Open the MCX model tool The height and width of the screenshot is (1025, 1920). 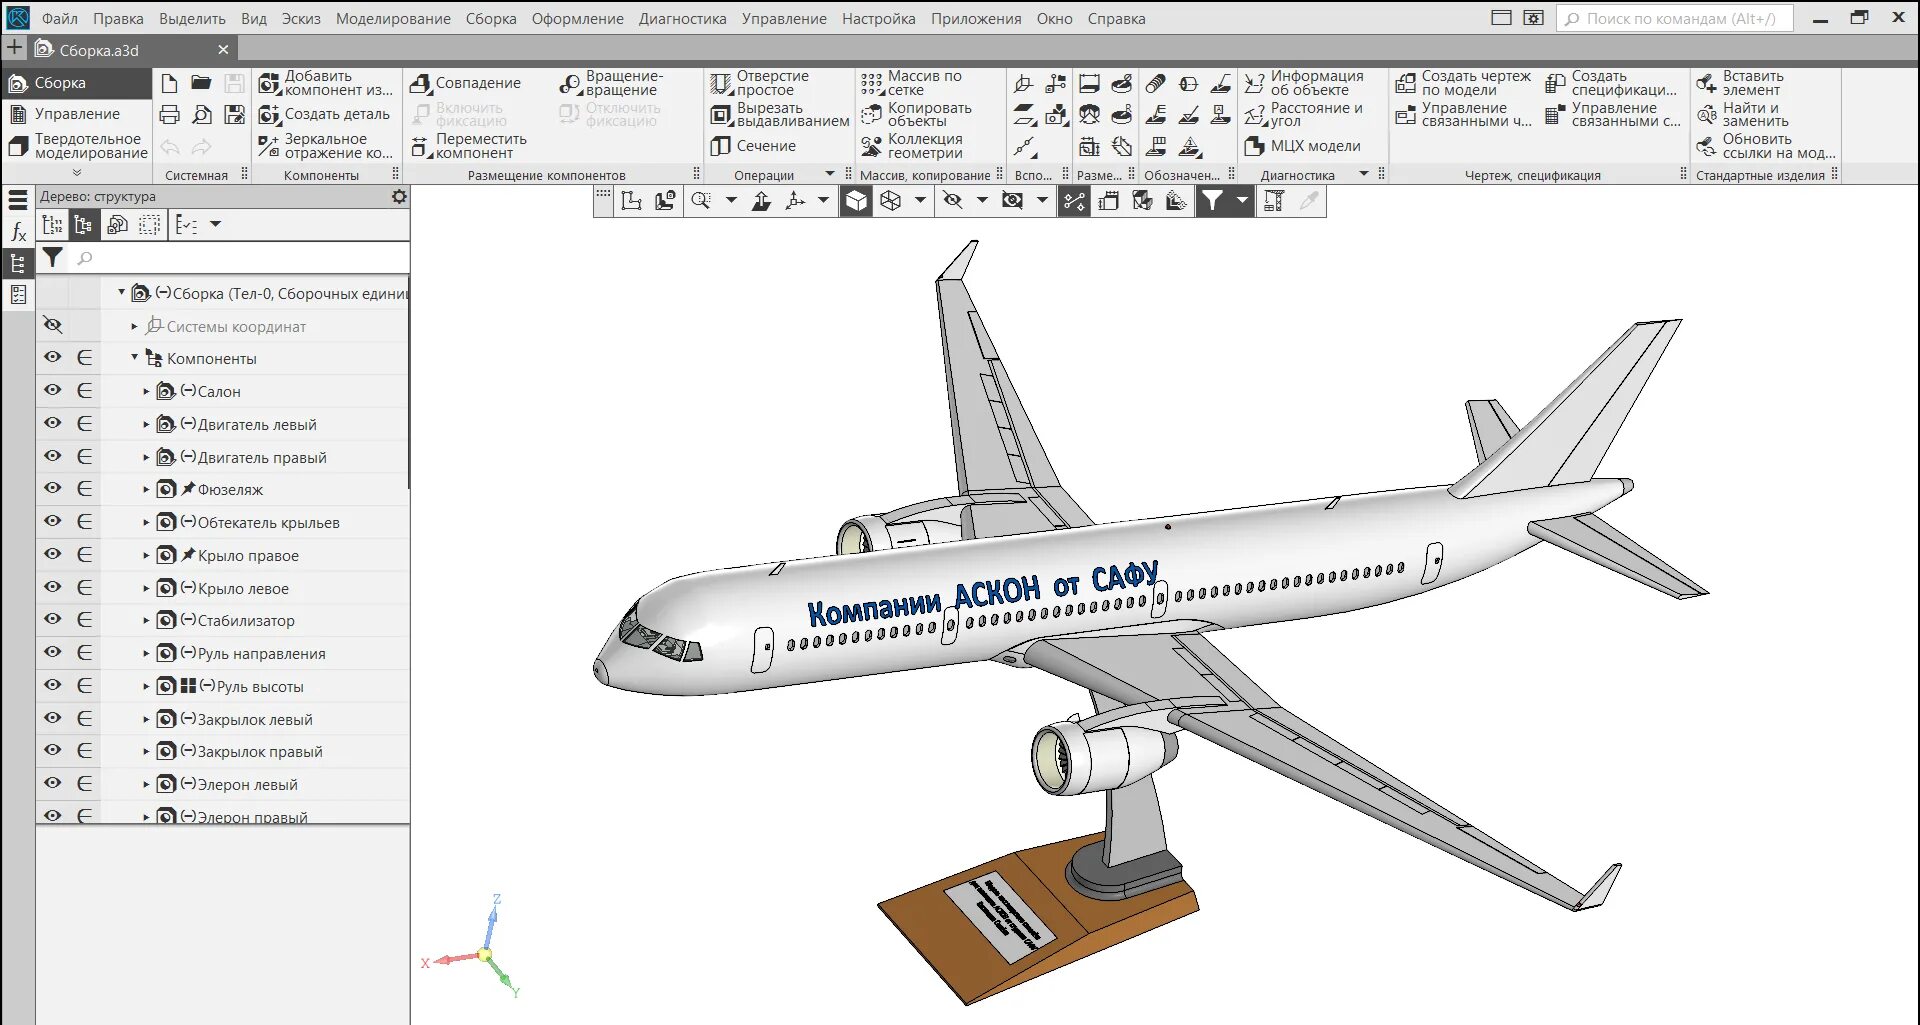[x=1303, y=146]
